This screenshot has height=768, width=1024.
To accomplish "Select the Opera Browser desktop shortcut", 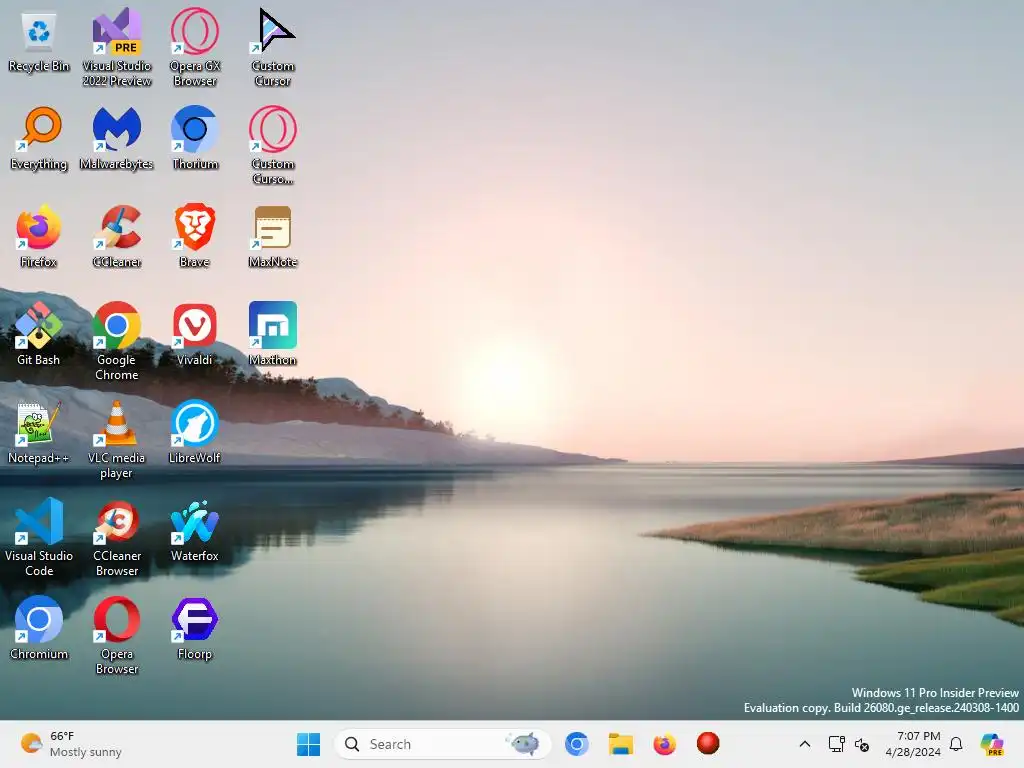I will coord(117,635).
